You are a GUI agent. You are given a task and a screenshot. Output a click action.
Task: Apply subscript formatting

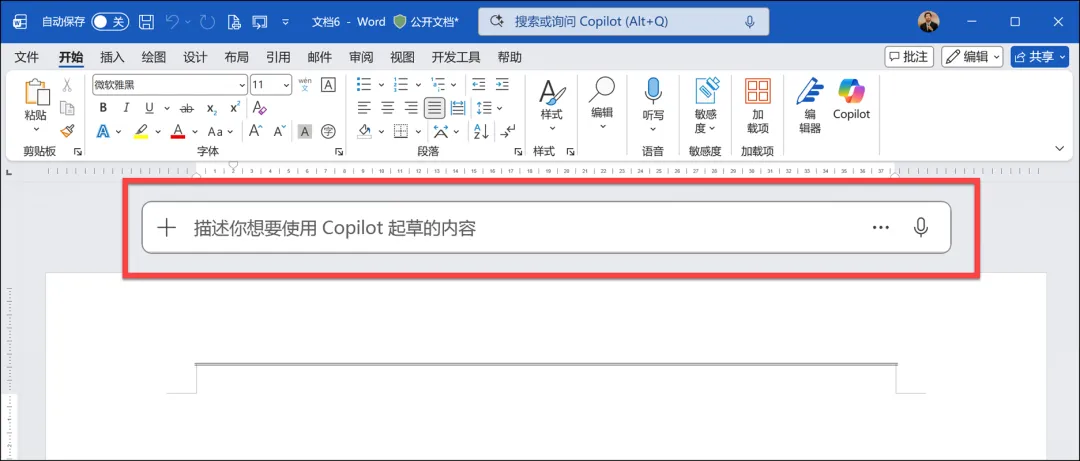pos(212,108)
